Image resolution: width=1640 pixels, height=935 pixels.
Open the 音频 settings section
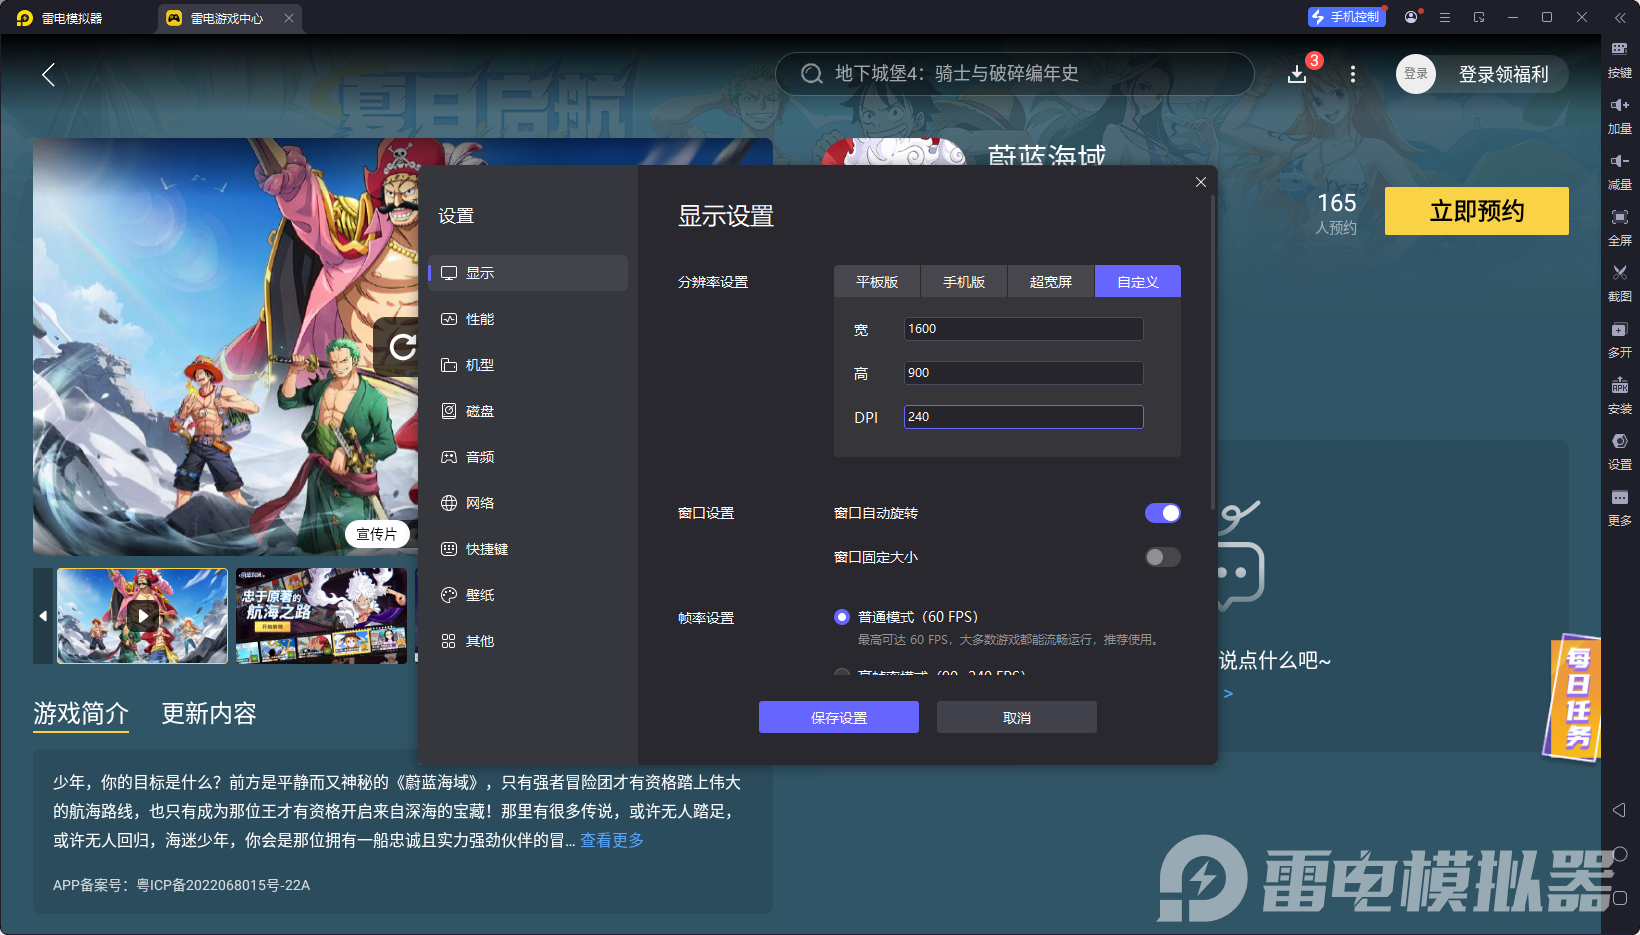(x=528, y=457)
